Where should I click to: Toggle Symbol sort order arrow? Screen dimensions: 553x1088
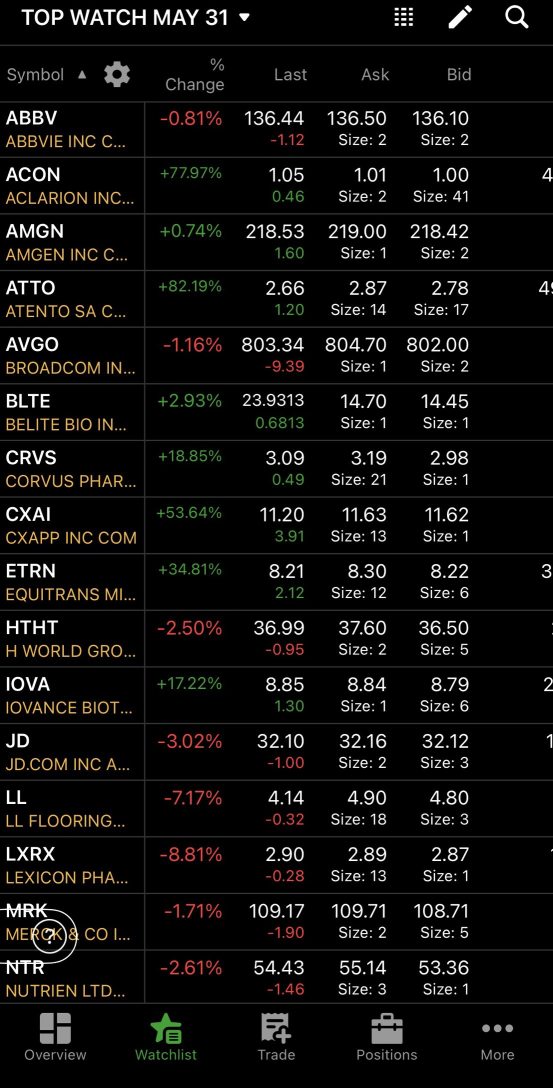[x=82, y=74]
